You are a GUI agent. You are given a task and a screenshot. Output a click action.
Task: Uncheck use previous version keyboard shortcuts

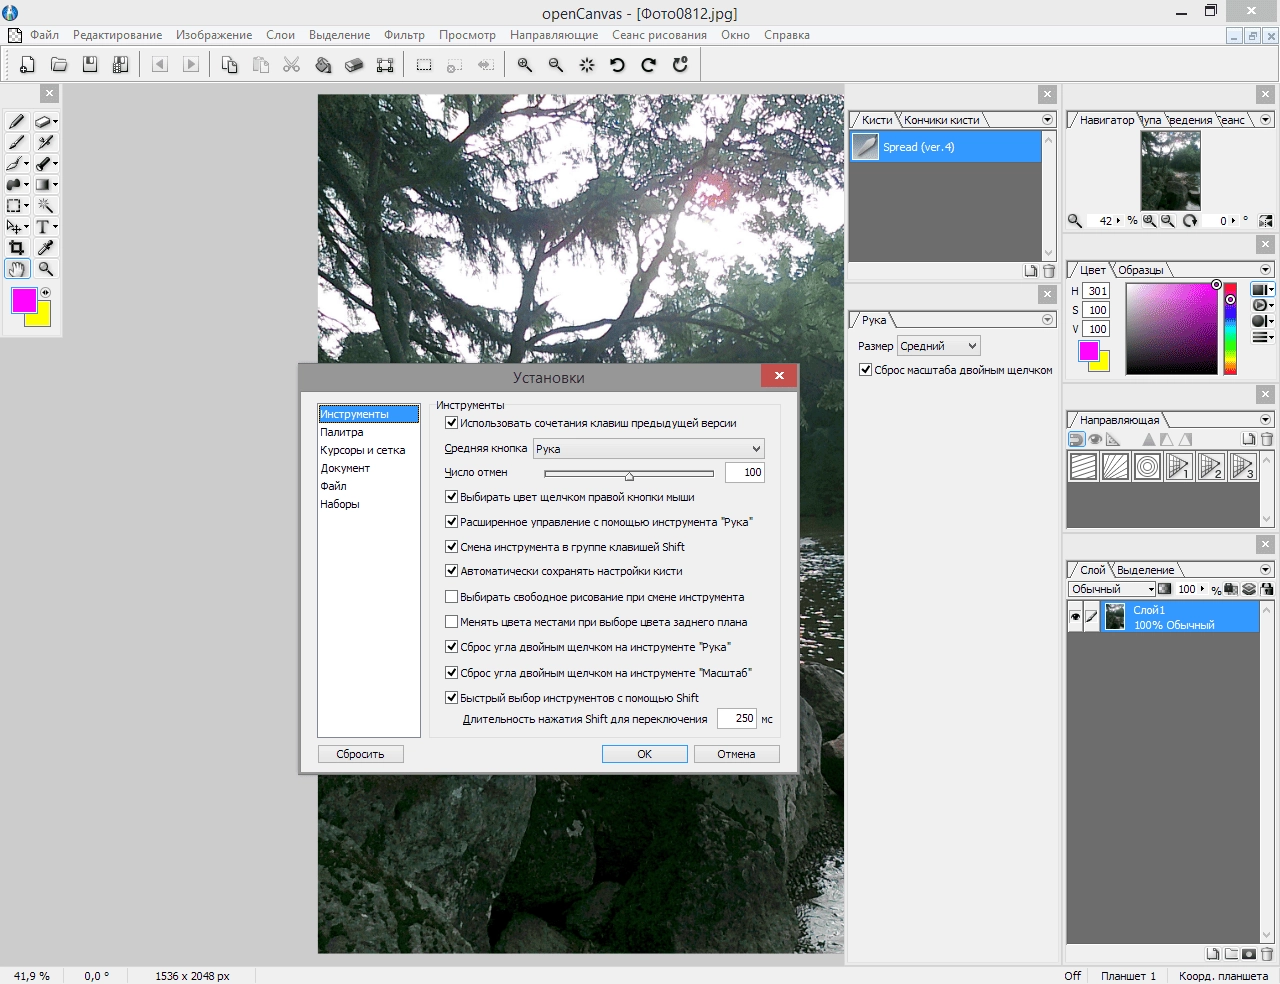coord(451,423)
